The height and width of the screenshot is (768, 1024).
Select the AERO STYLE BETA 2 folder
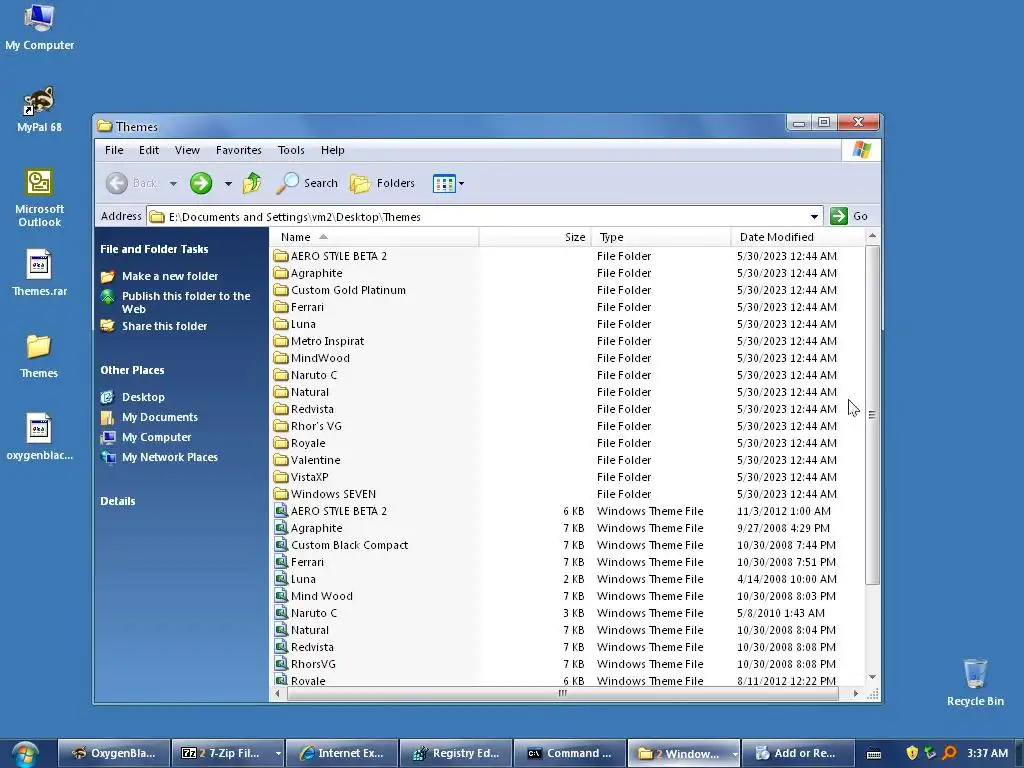click(330, 256)
